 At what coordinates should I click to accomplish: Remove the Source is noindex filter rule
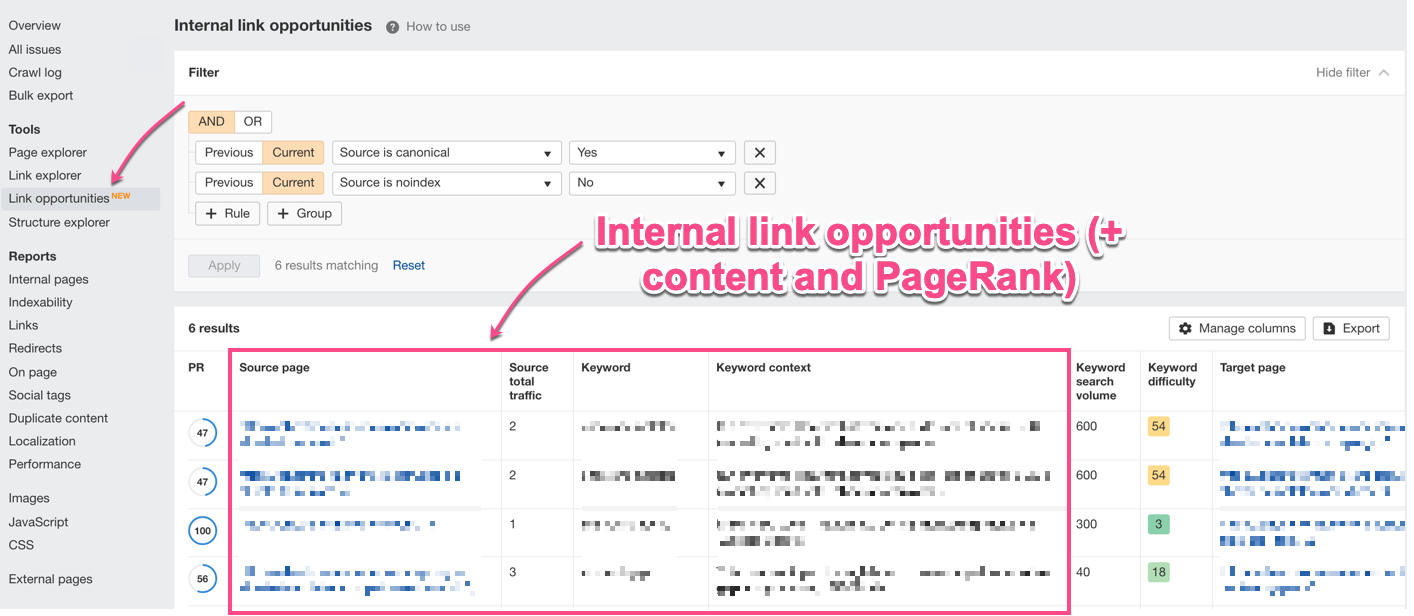pos(760,183)
